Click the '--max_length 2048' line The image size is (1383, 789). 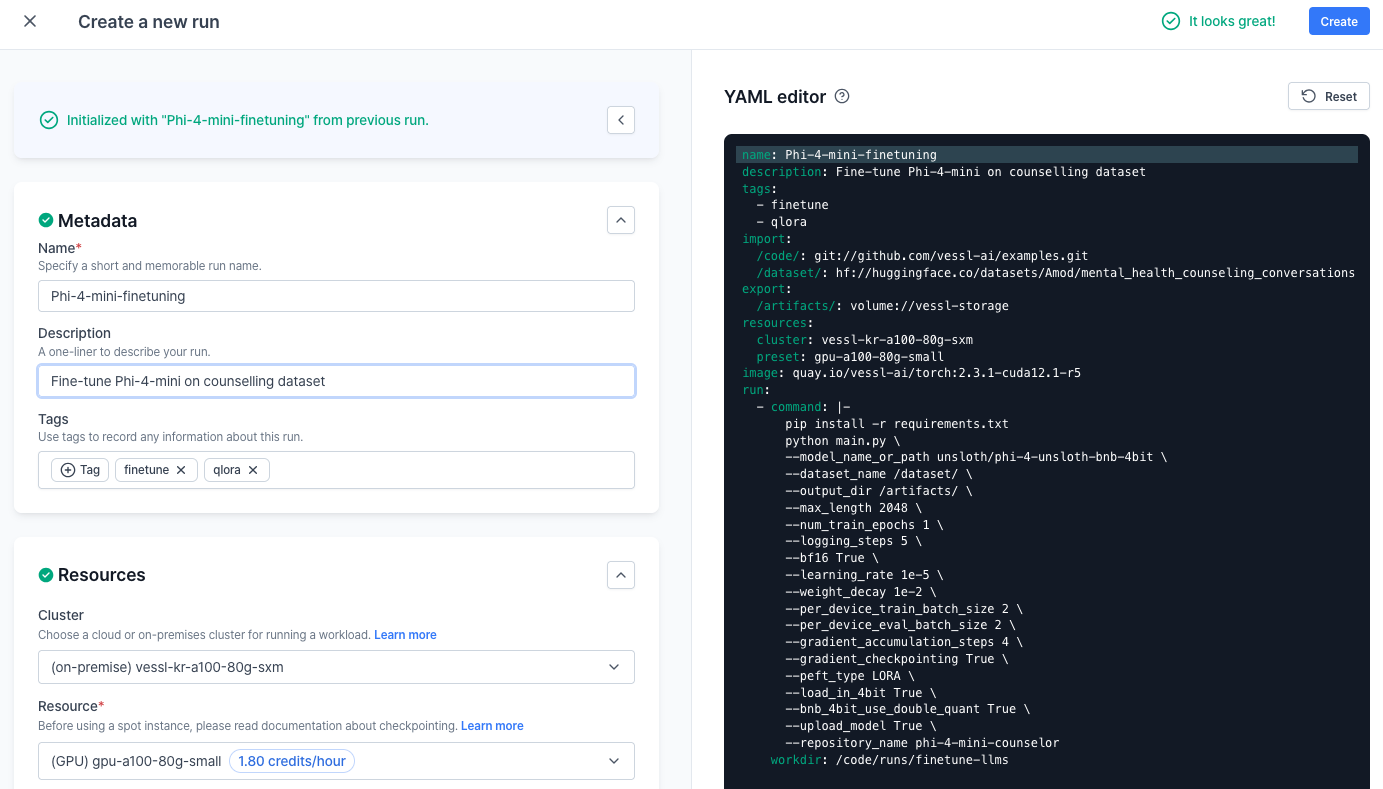[x=853, y=508]
